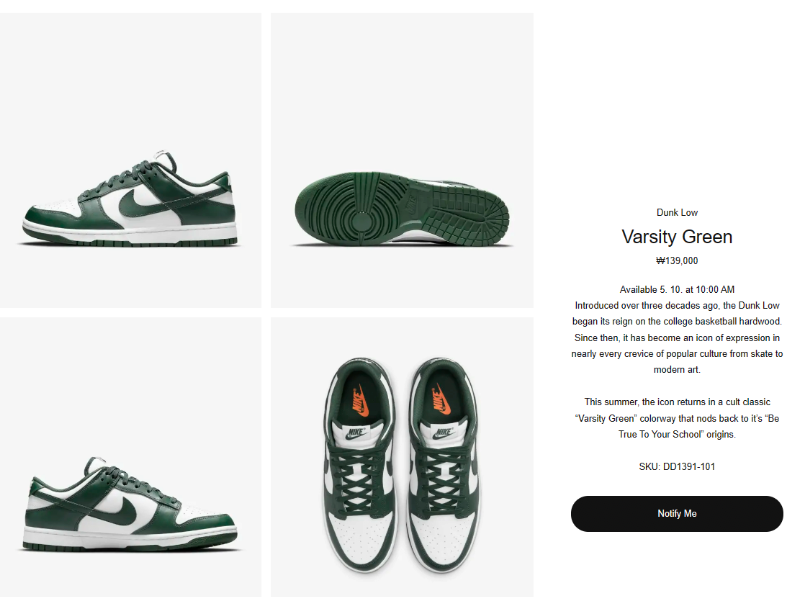Open the green outsole shoe image
This screenshot has width=801, height=597.
(402, 160)
